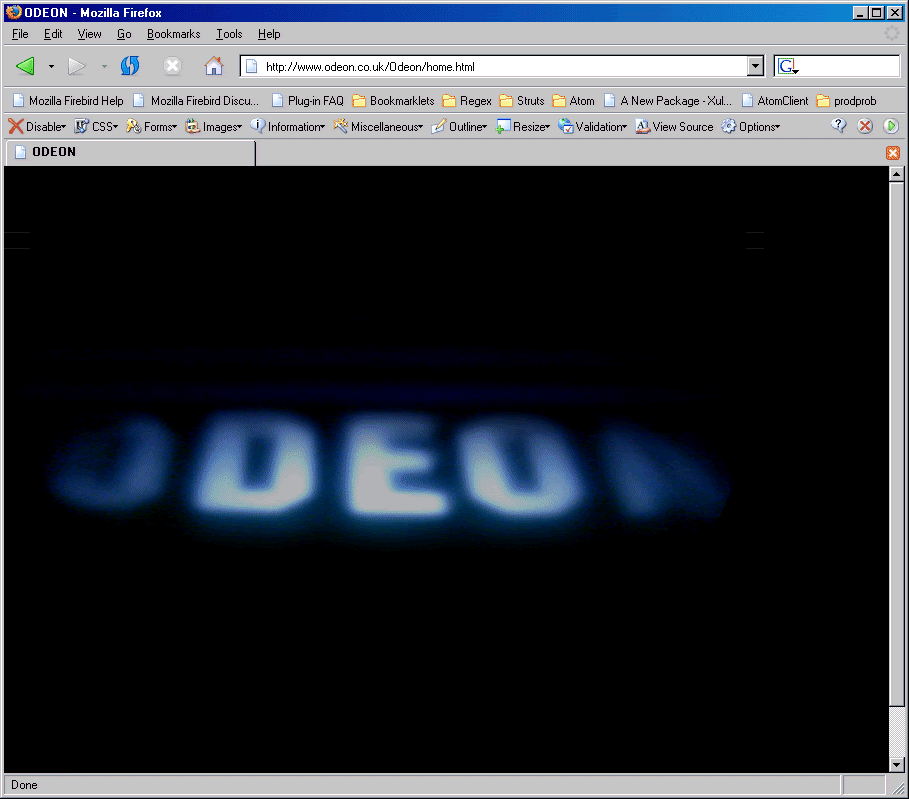Click the red X icon on Web Developer toolbar
Viewport: 909px width, 799px height.
pos(864,126)
